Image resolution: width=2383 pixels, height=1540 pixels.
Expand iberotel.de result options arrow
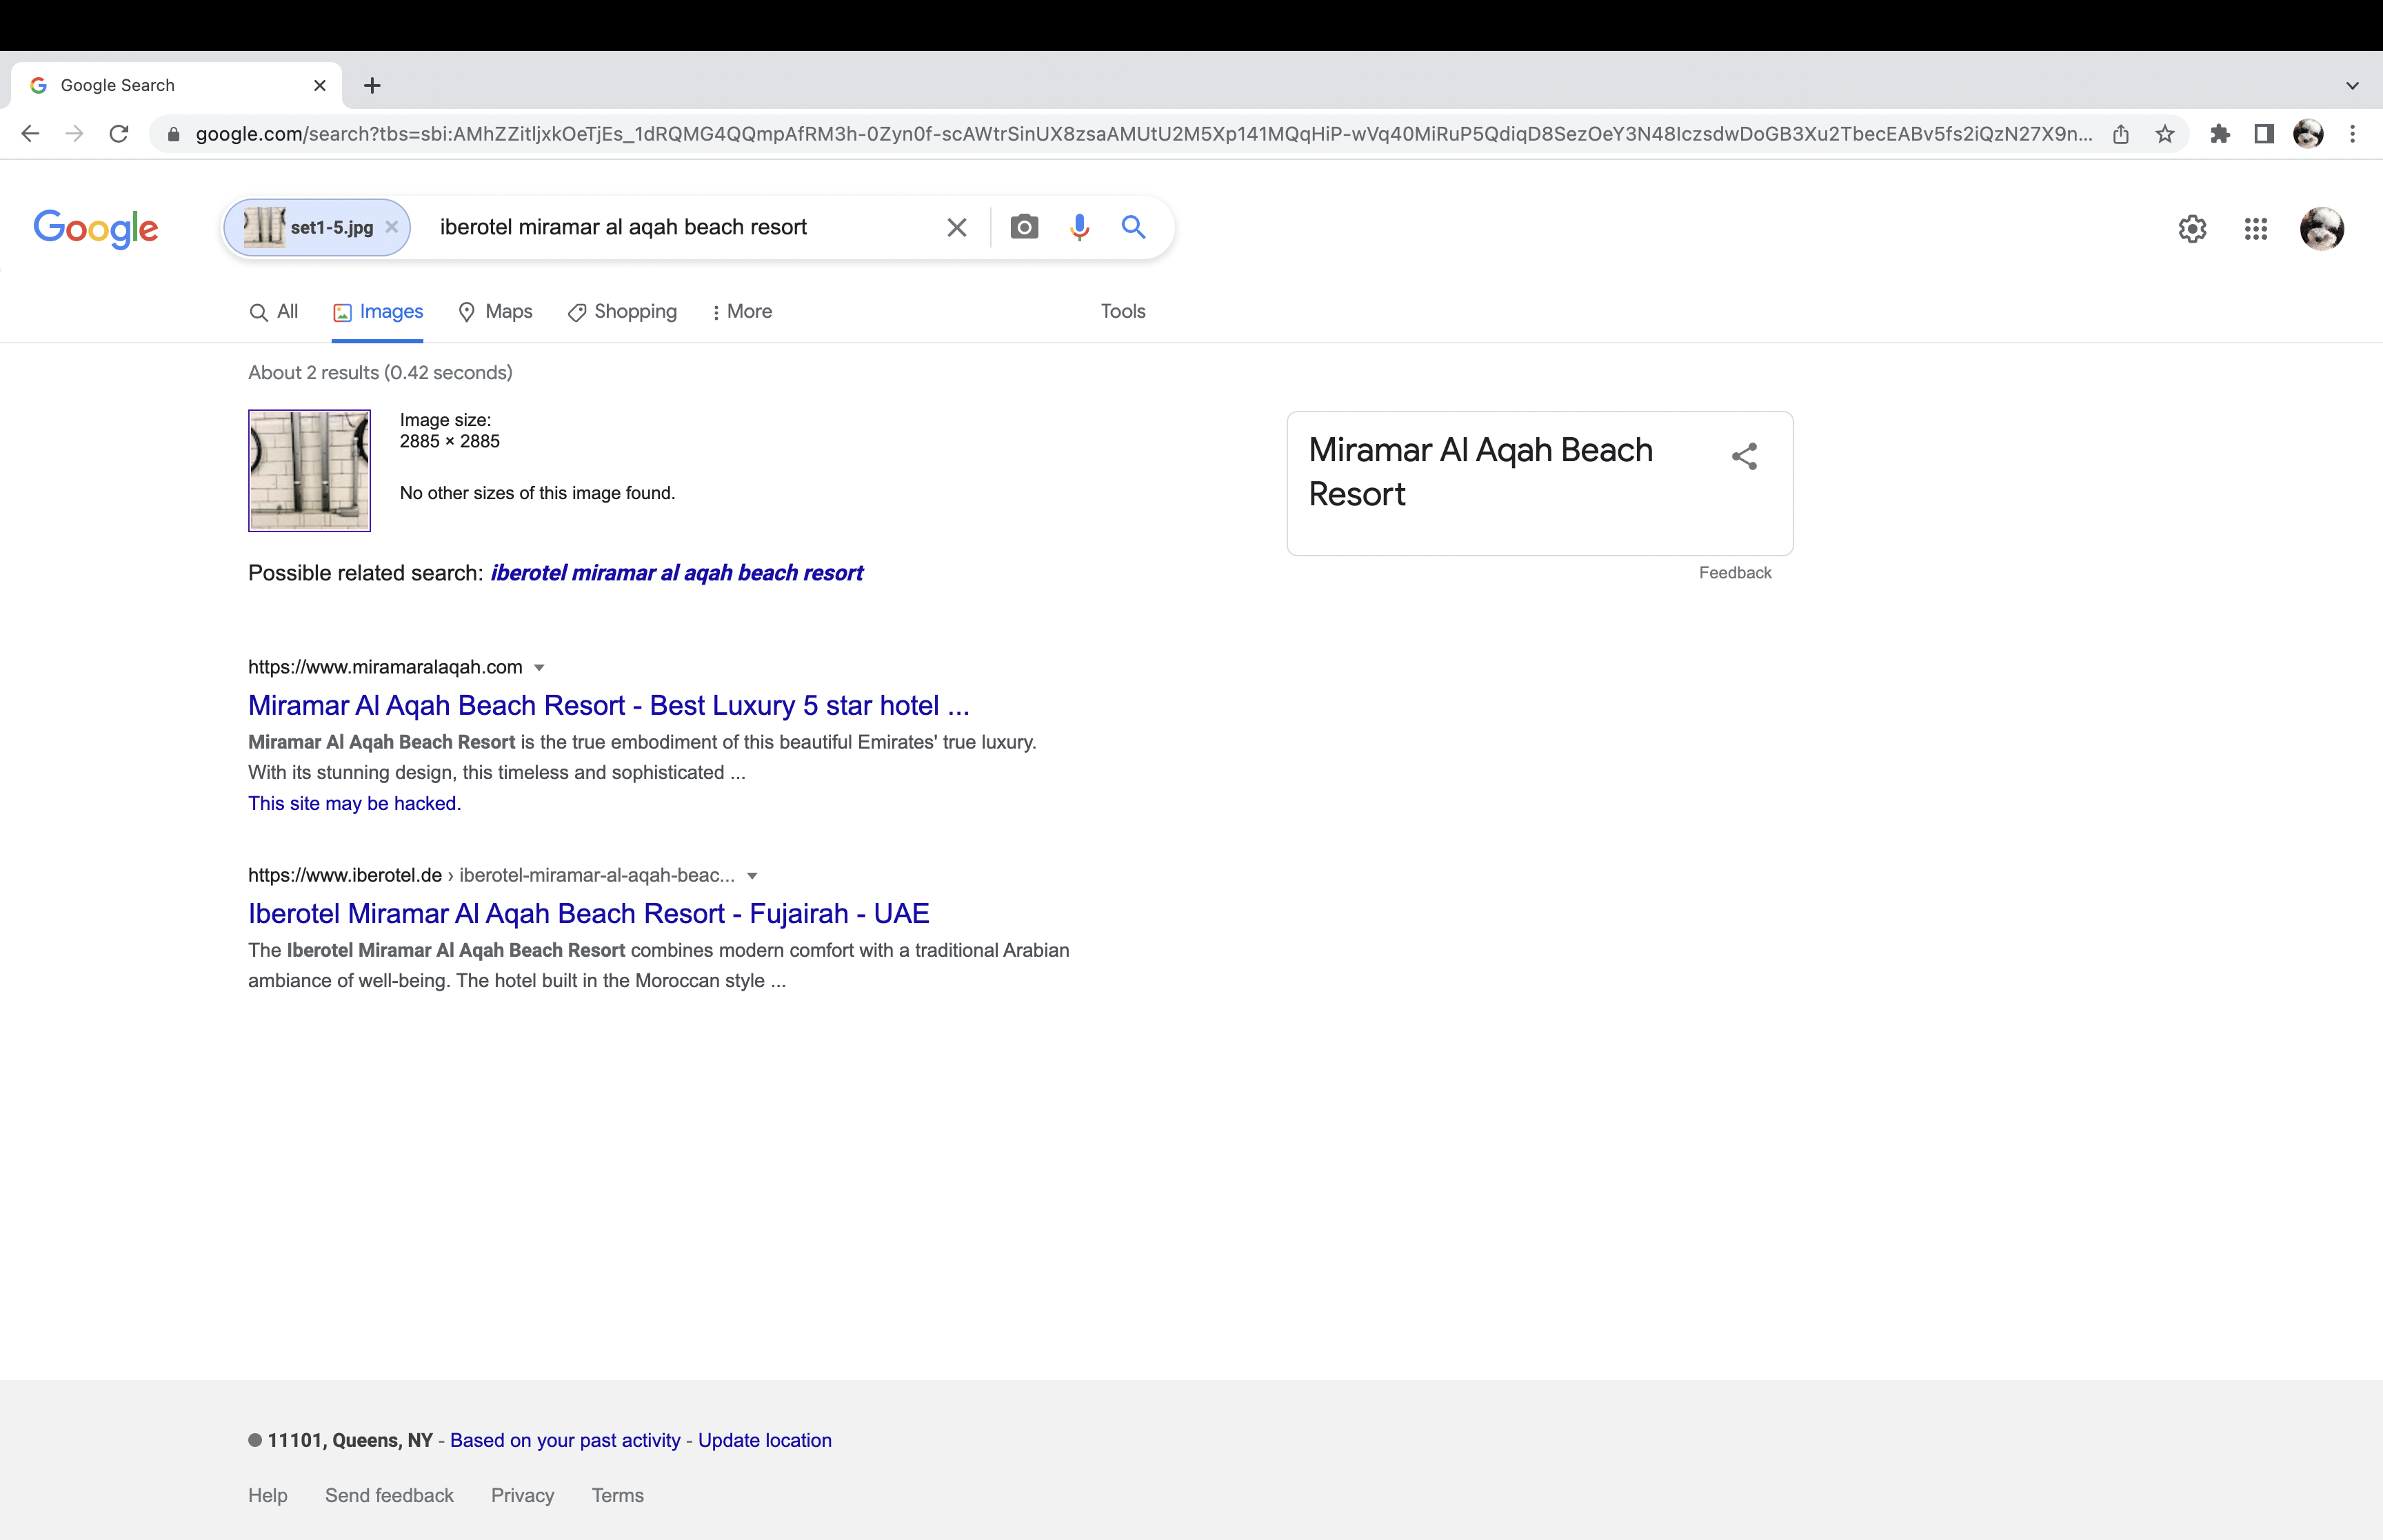tap(752, 876)
